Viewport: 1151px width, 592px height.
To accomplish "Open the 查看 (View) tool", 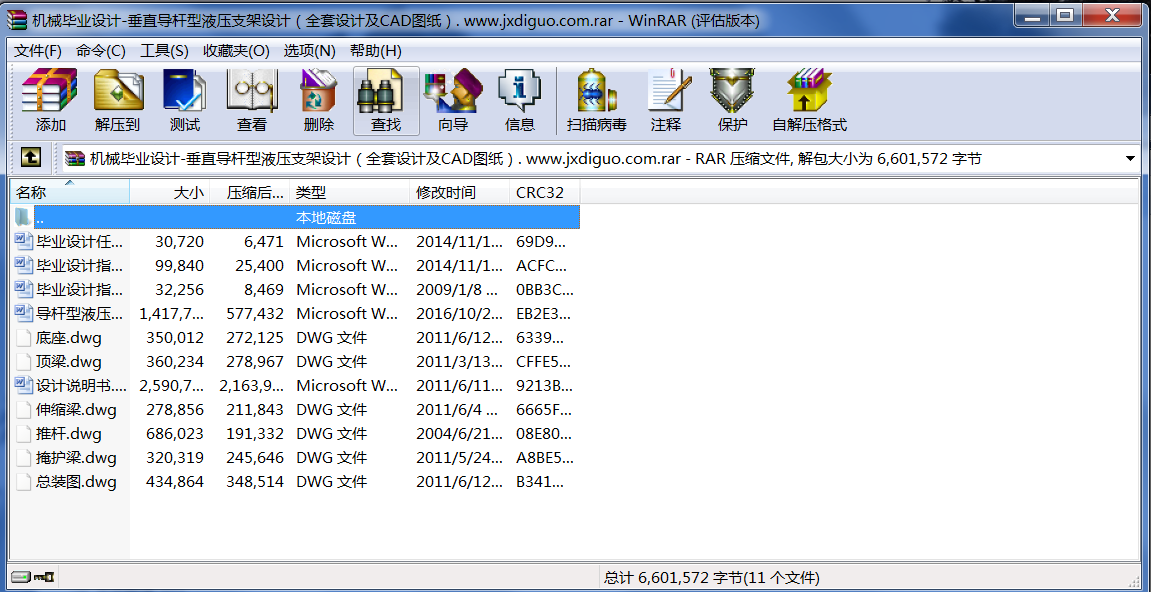I will [252, 101].
